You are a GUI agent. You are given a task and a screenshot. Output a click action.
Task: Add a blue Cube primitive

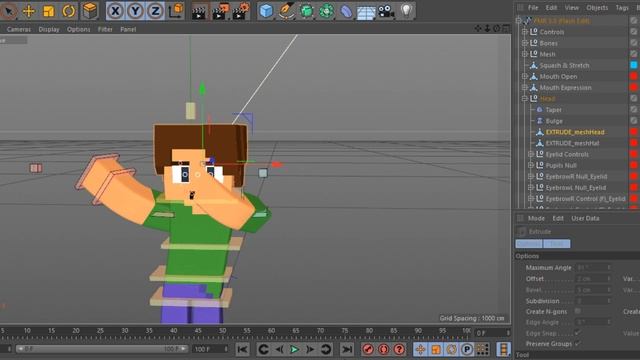[266, 11]
